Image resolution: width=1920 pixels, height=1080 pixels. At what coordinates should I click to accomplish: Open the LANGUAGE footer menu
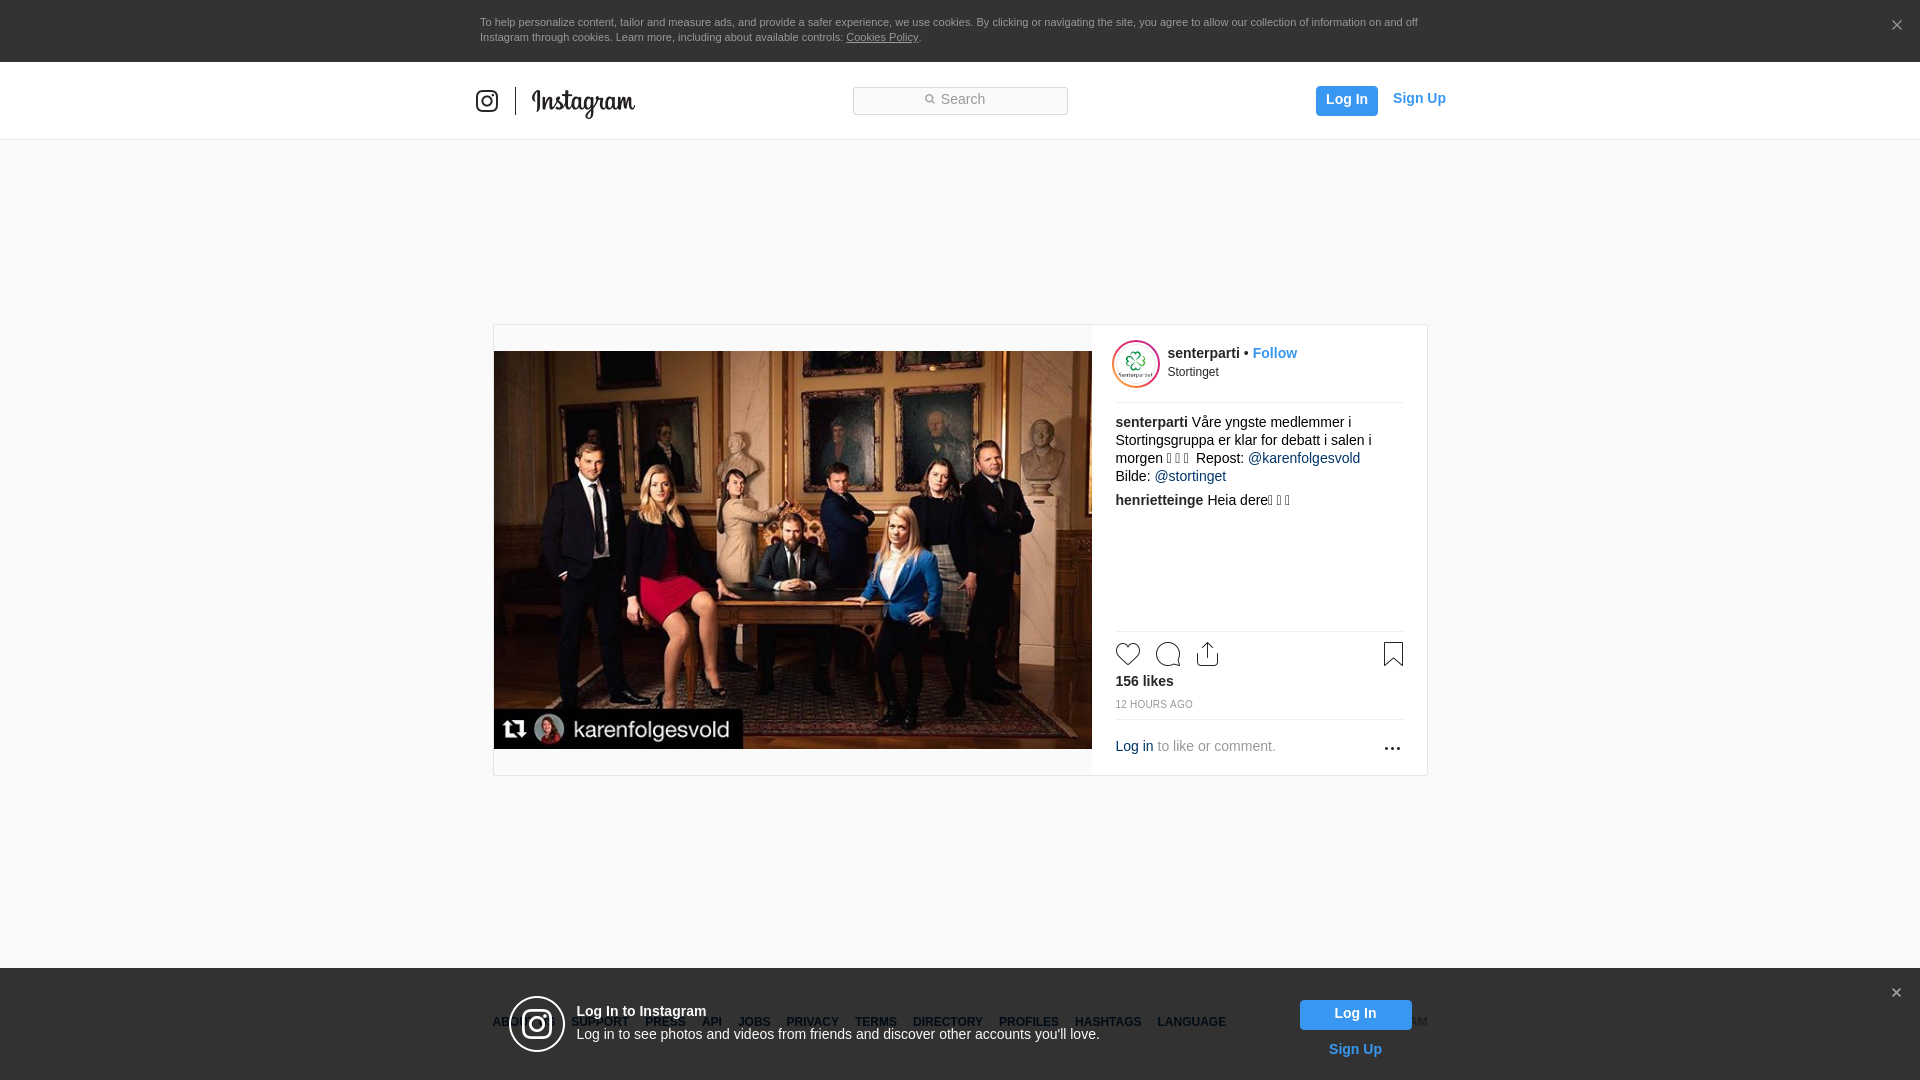pyautogui.click(x=1191, y=1022)
